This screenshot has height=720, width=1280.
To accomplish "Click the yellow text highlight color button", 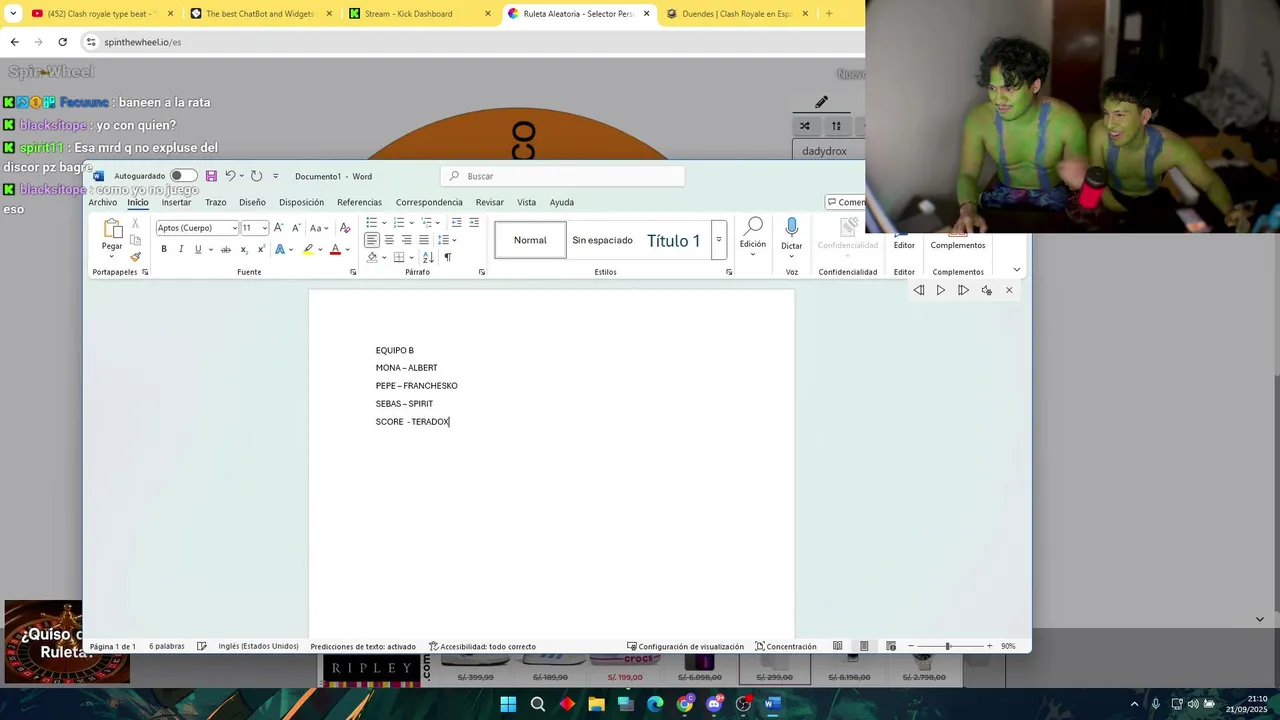I will tap(308, 249).
